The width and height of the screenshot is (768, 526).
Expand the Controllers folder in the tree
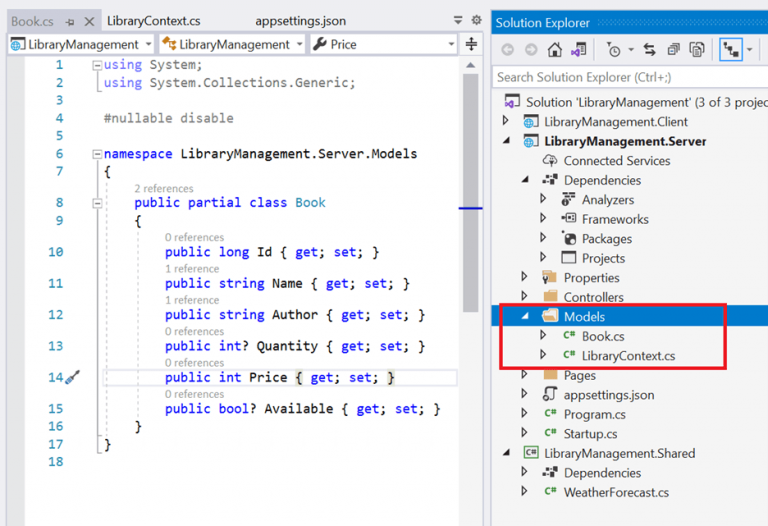click(524, 297)
